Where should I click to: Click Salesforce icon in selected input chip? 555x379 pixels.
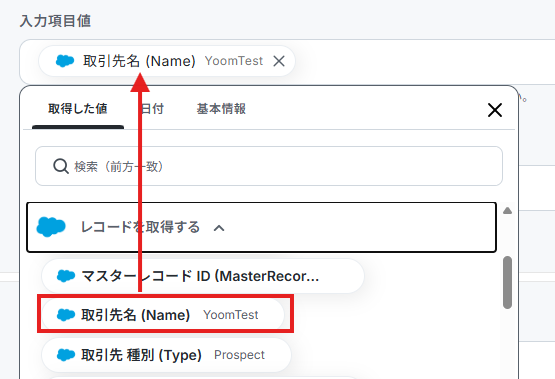65,61
